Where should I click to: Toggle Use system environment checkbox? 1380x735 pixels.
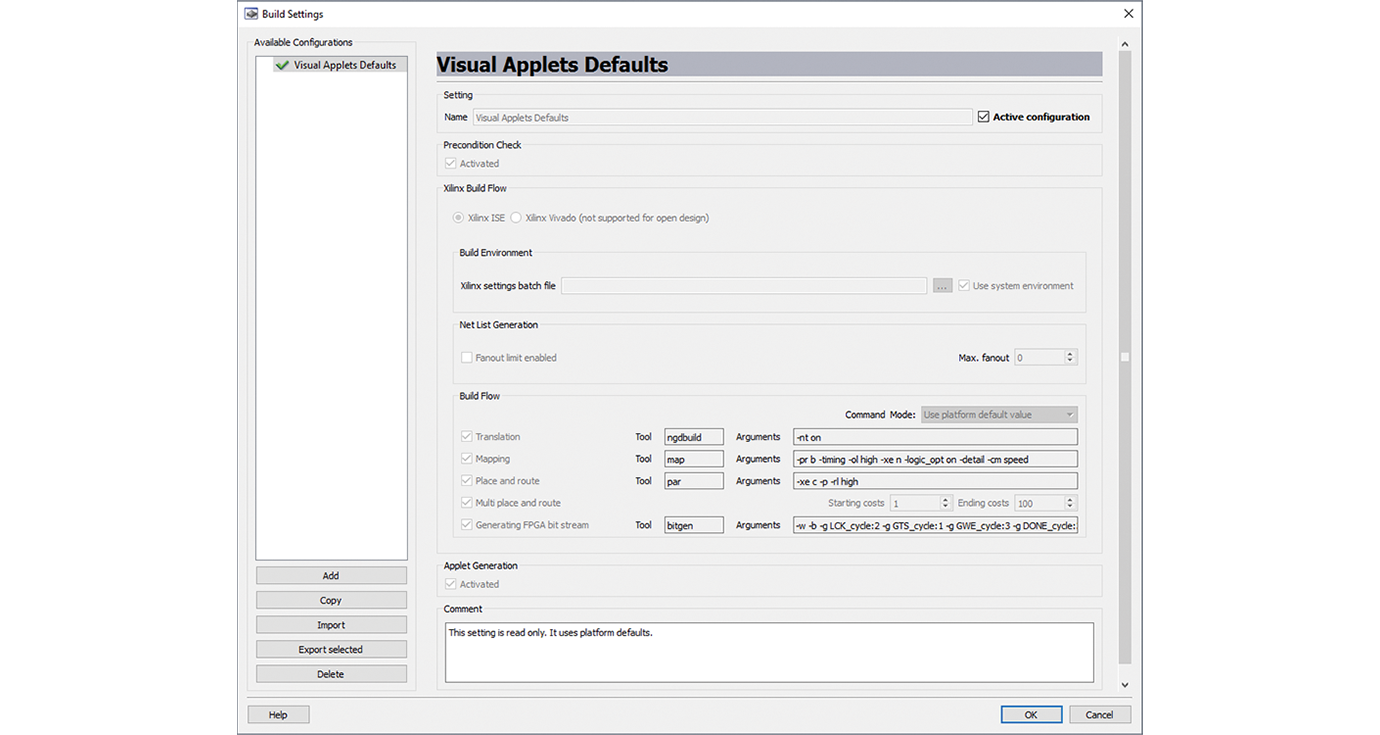coord(964,286)
